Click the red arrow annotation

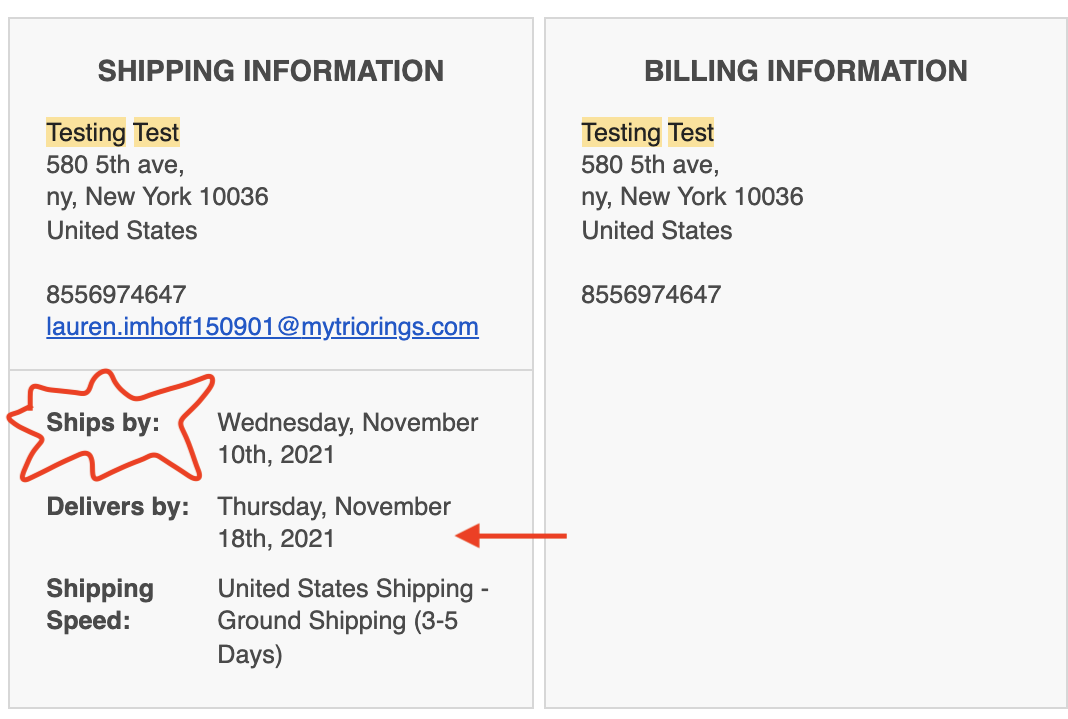pyautogui.click(x=511, y=536)
